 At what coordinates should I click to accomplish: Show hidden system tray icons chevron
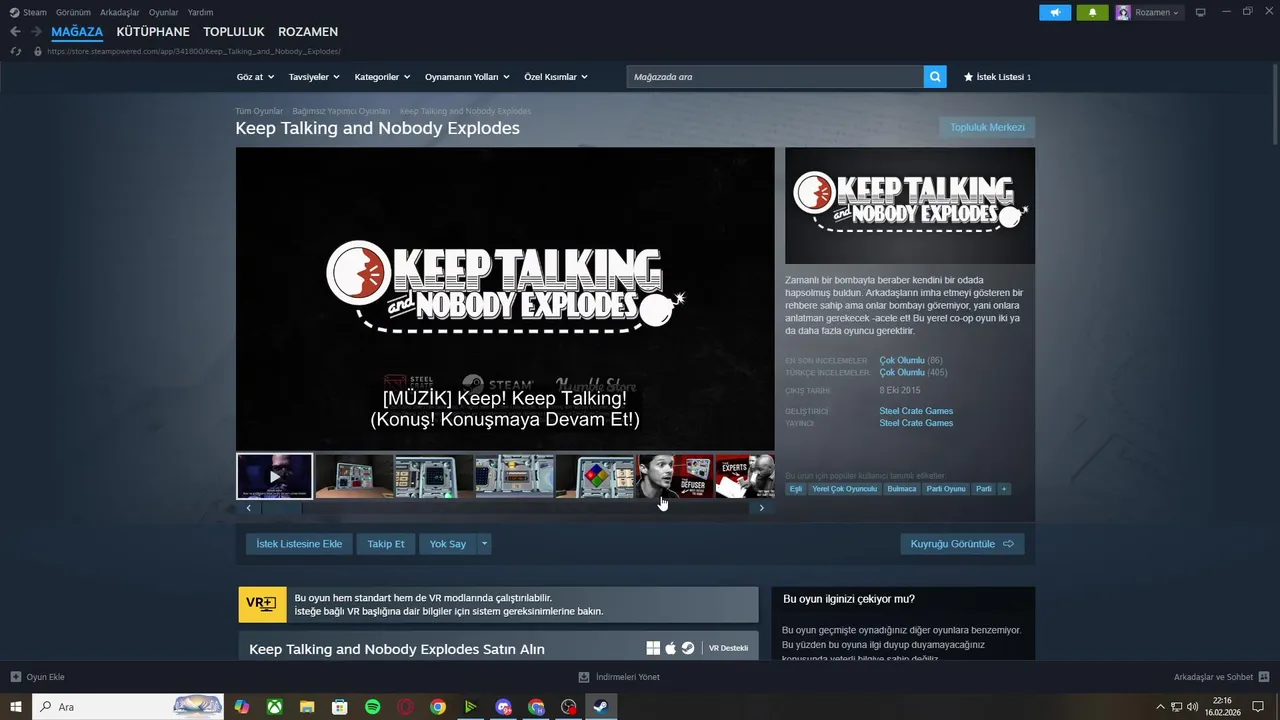[1161, 707]
